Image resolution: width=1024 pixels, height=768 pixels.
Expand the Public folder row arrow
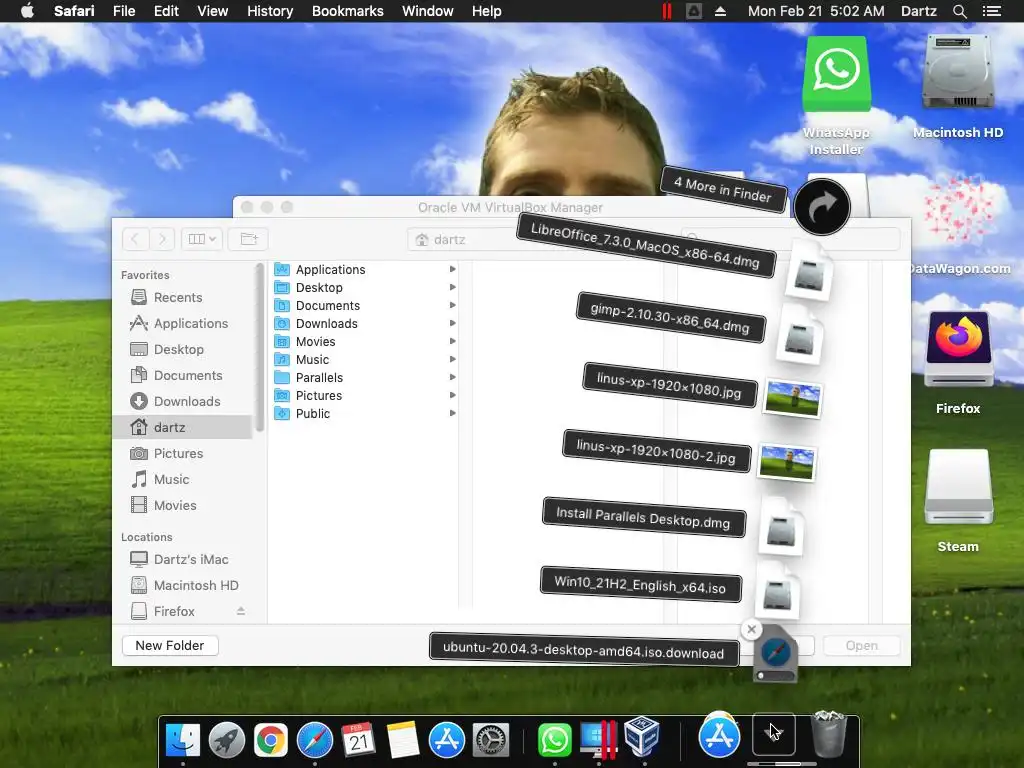(x=453, y=413)
